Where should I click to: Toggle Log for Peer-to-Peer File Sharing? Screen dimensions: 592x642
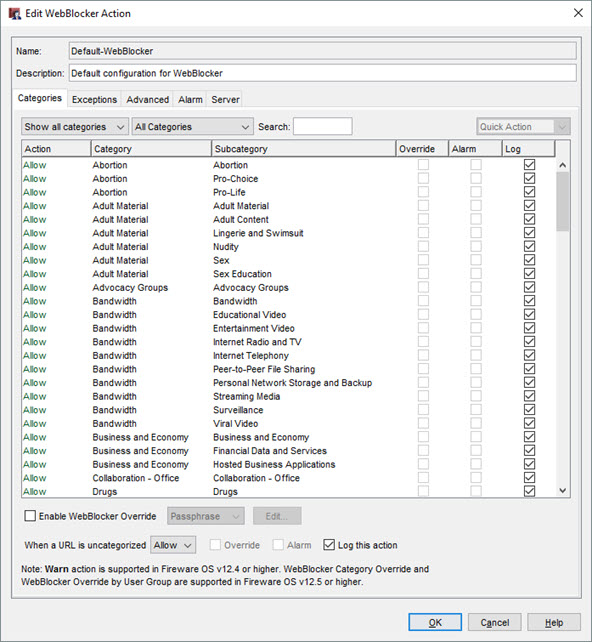tap(529, 369)
